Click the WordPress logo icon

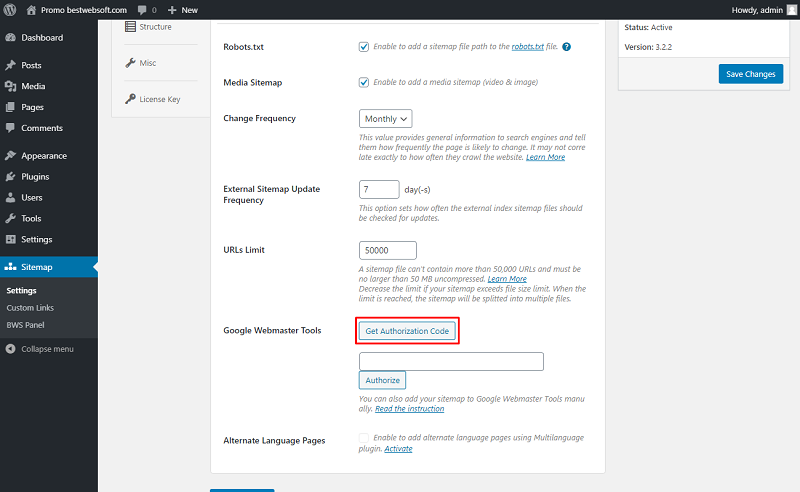(10, 10)
